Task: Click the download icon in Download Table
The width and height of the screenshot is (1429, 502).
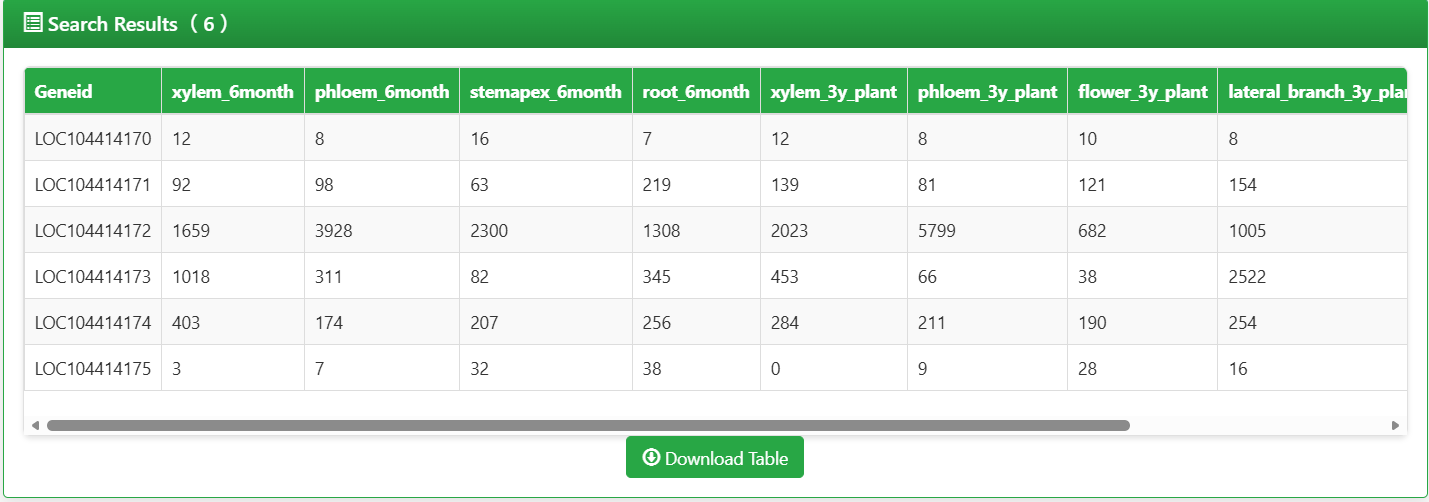Action: 651,458
